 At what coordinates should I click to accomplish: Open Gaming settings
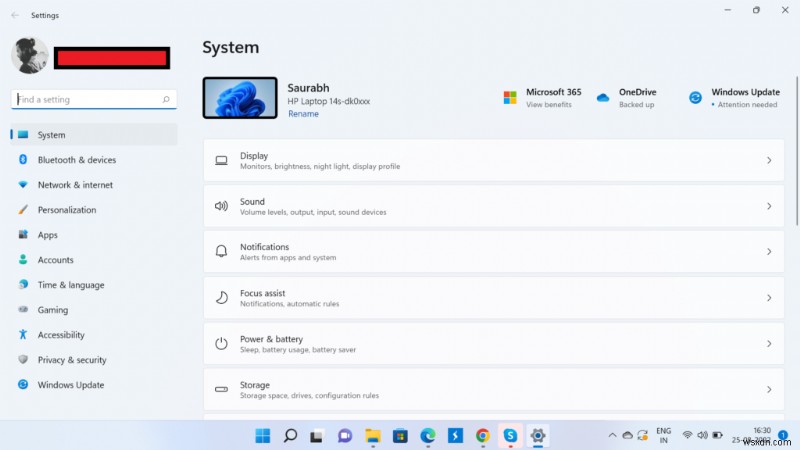click(x=94, y=310)
